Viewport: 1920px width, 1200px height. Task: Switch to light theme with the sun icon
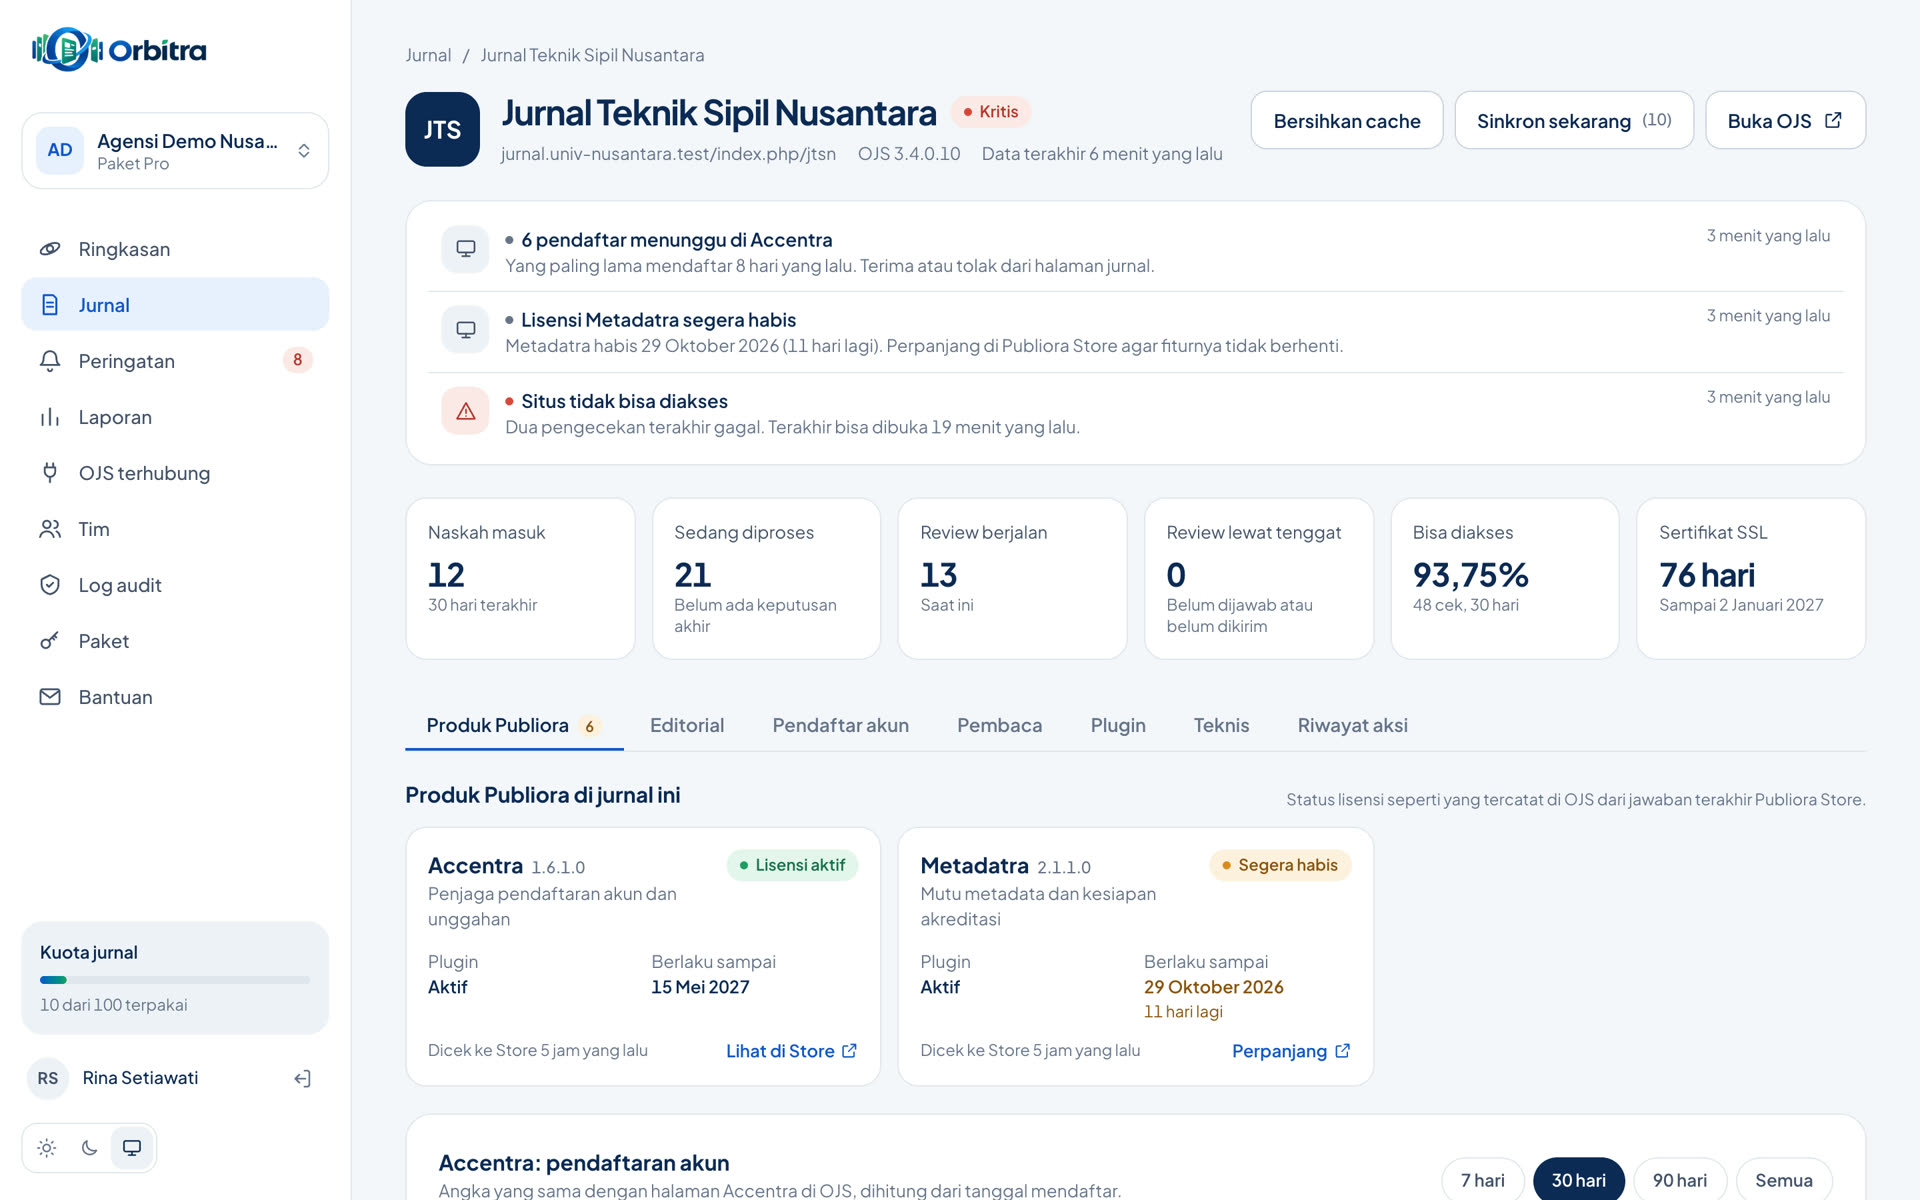tap(47, 1148)
